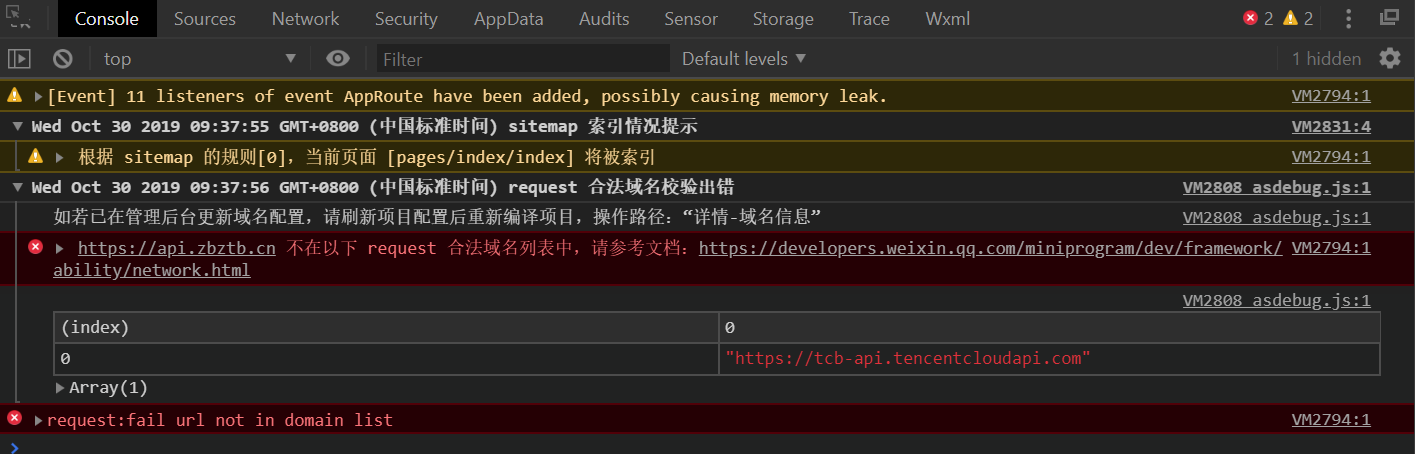Open the Default levels dropdown

coord(744,58)
